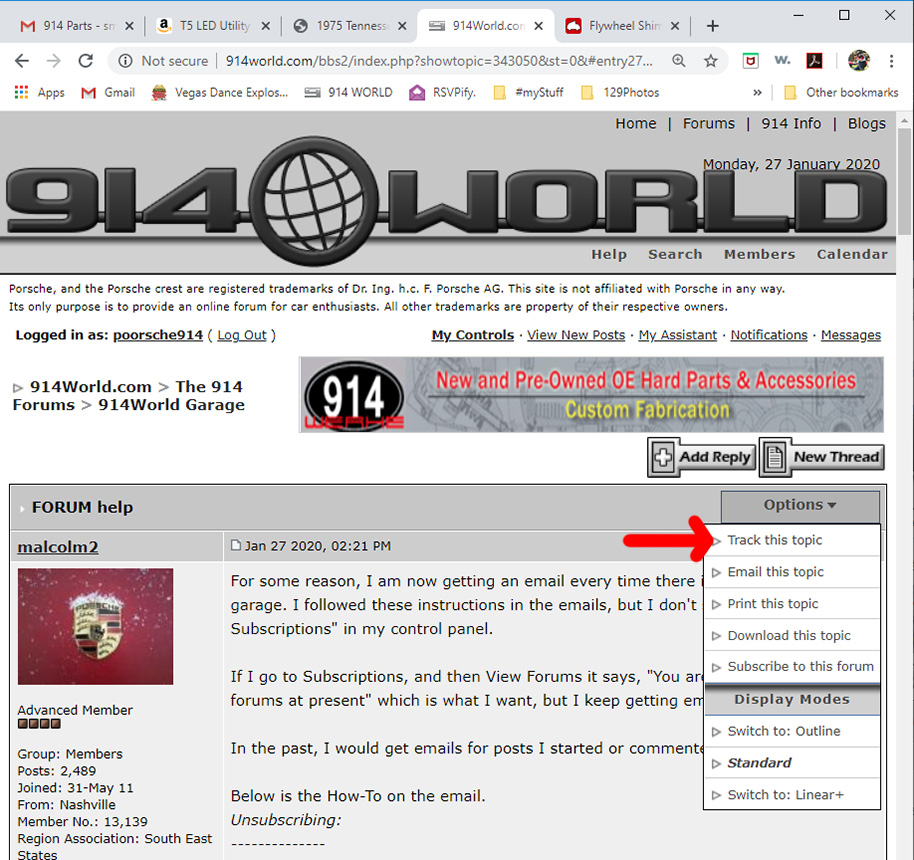This screenshot has height=860, width=914.
Task: Select the Standard display mode
Action: tap(792, 763)
